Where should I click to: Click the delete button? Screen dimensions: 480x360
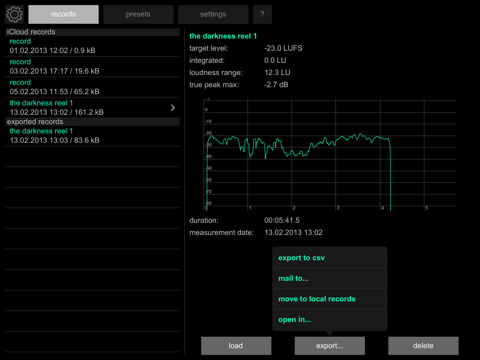click(x=423, y=346)
